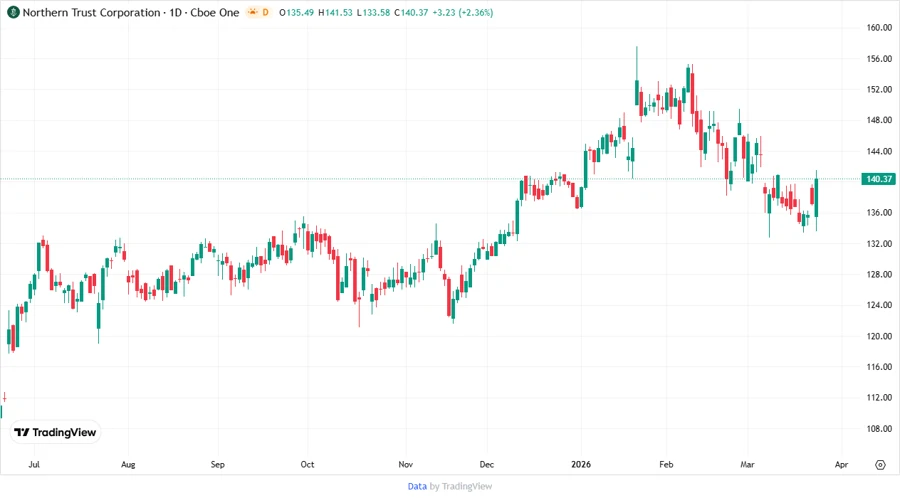Open the Data link in the footer

click(x=417, y=487)
